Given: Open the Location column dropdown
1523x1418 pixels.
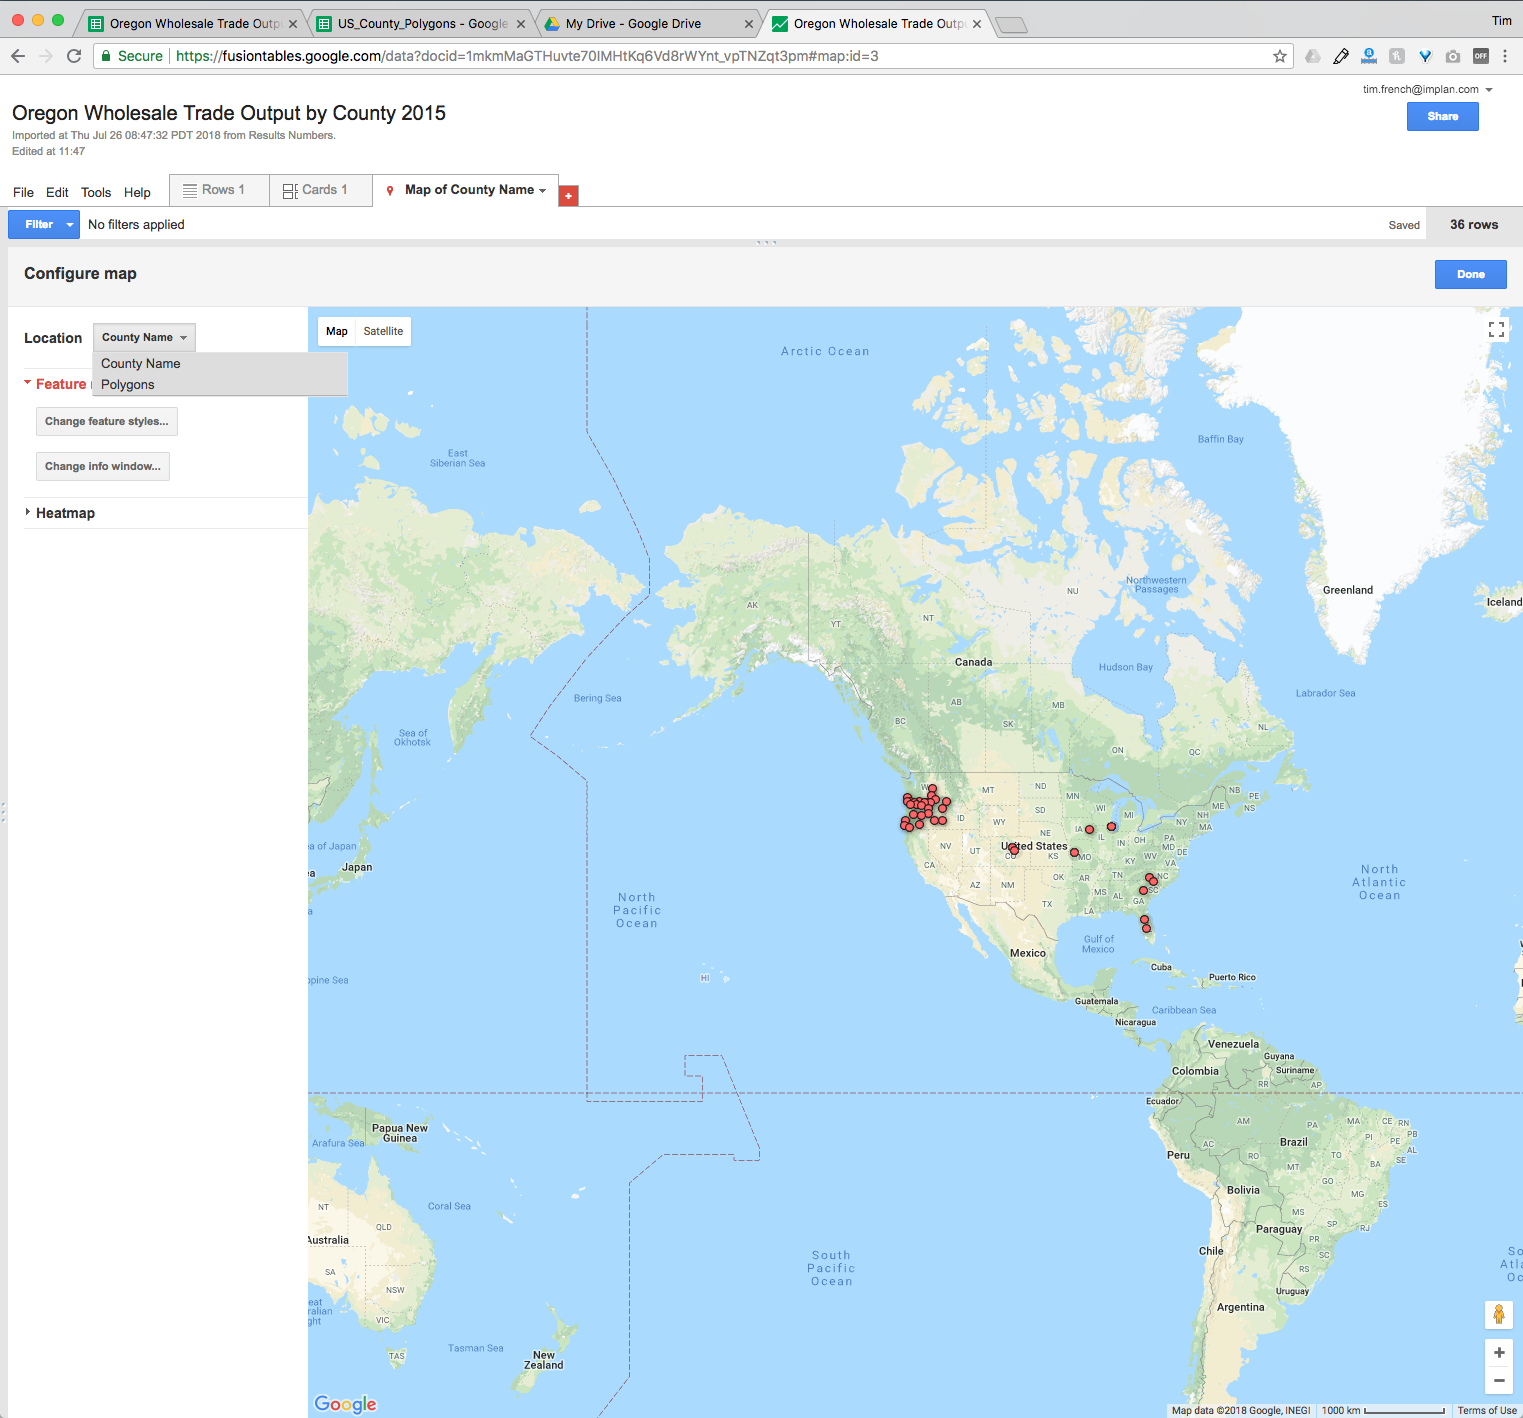Looking at the screenshot, I should tap(144, 338).
